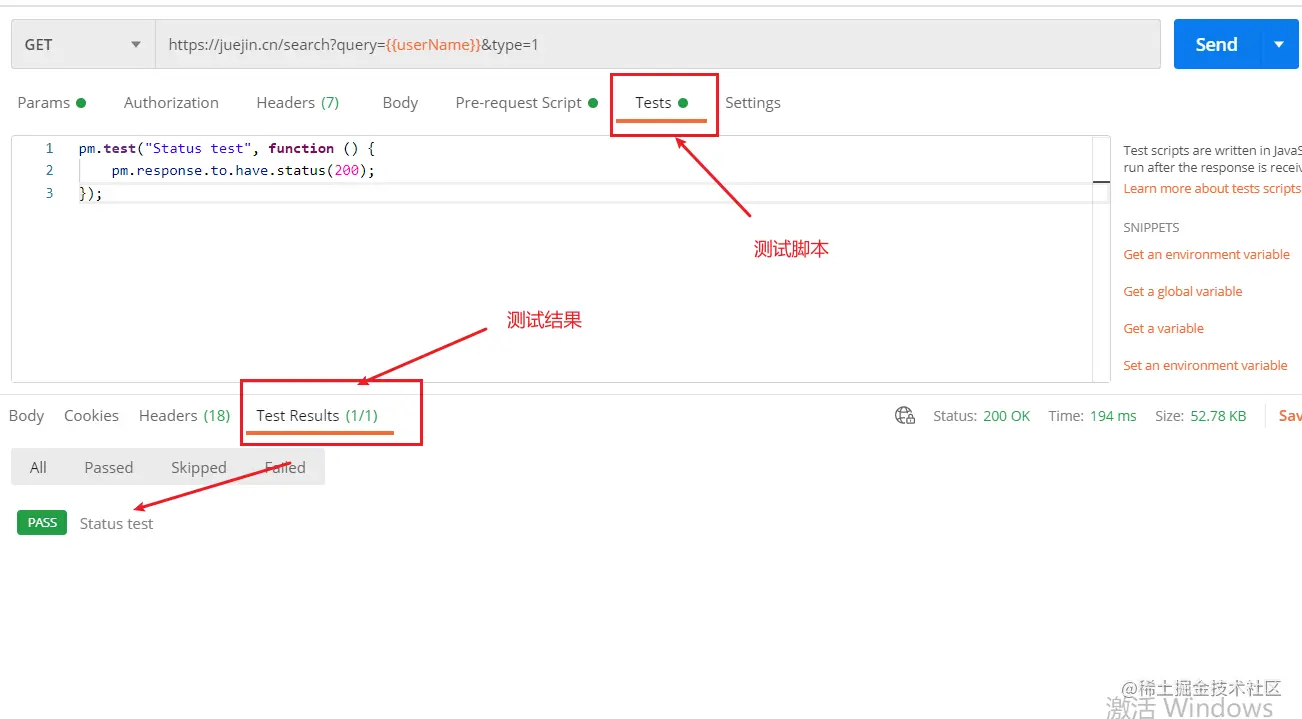Click the request URL input field
Image resolution: width=1302 pixels, height=719 pixels.
pyautogui.click(x=657, y=45)
